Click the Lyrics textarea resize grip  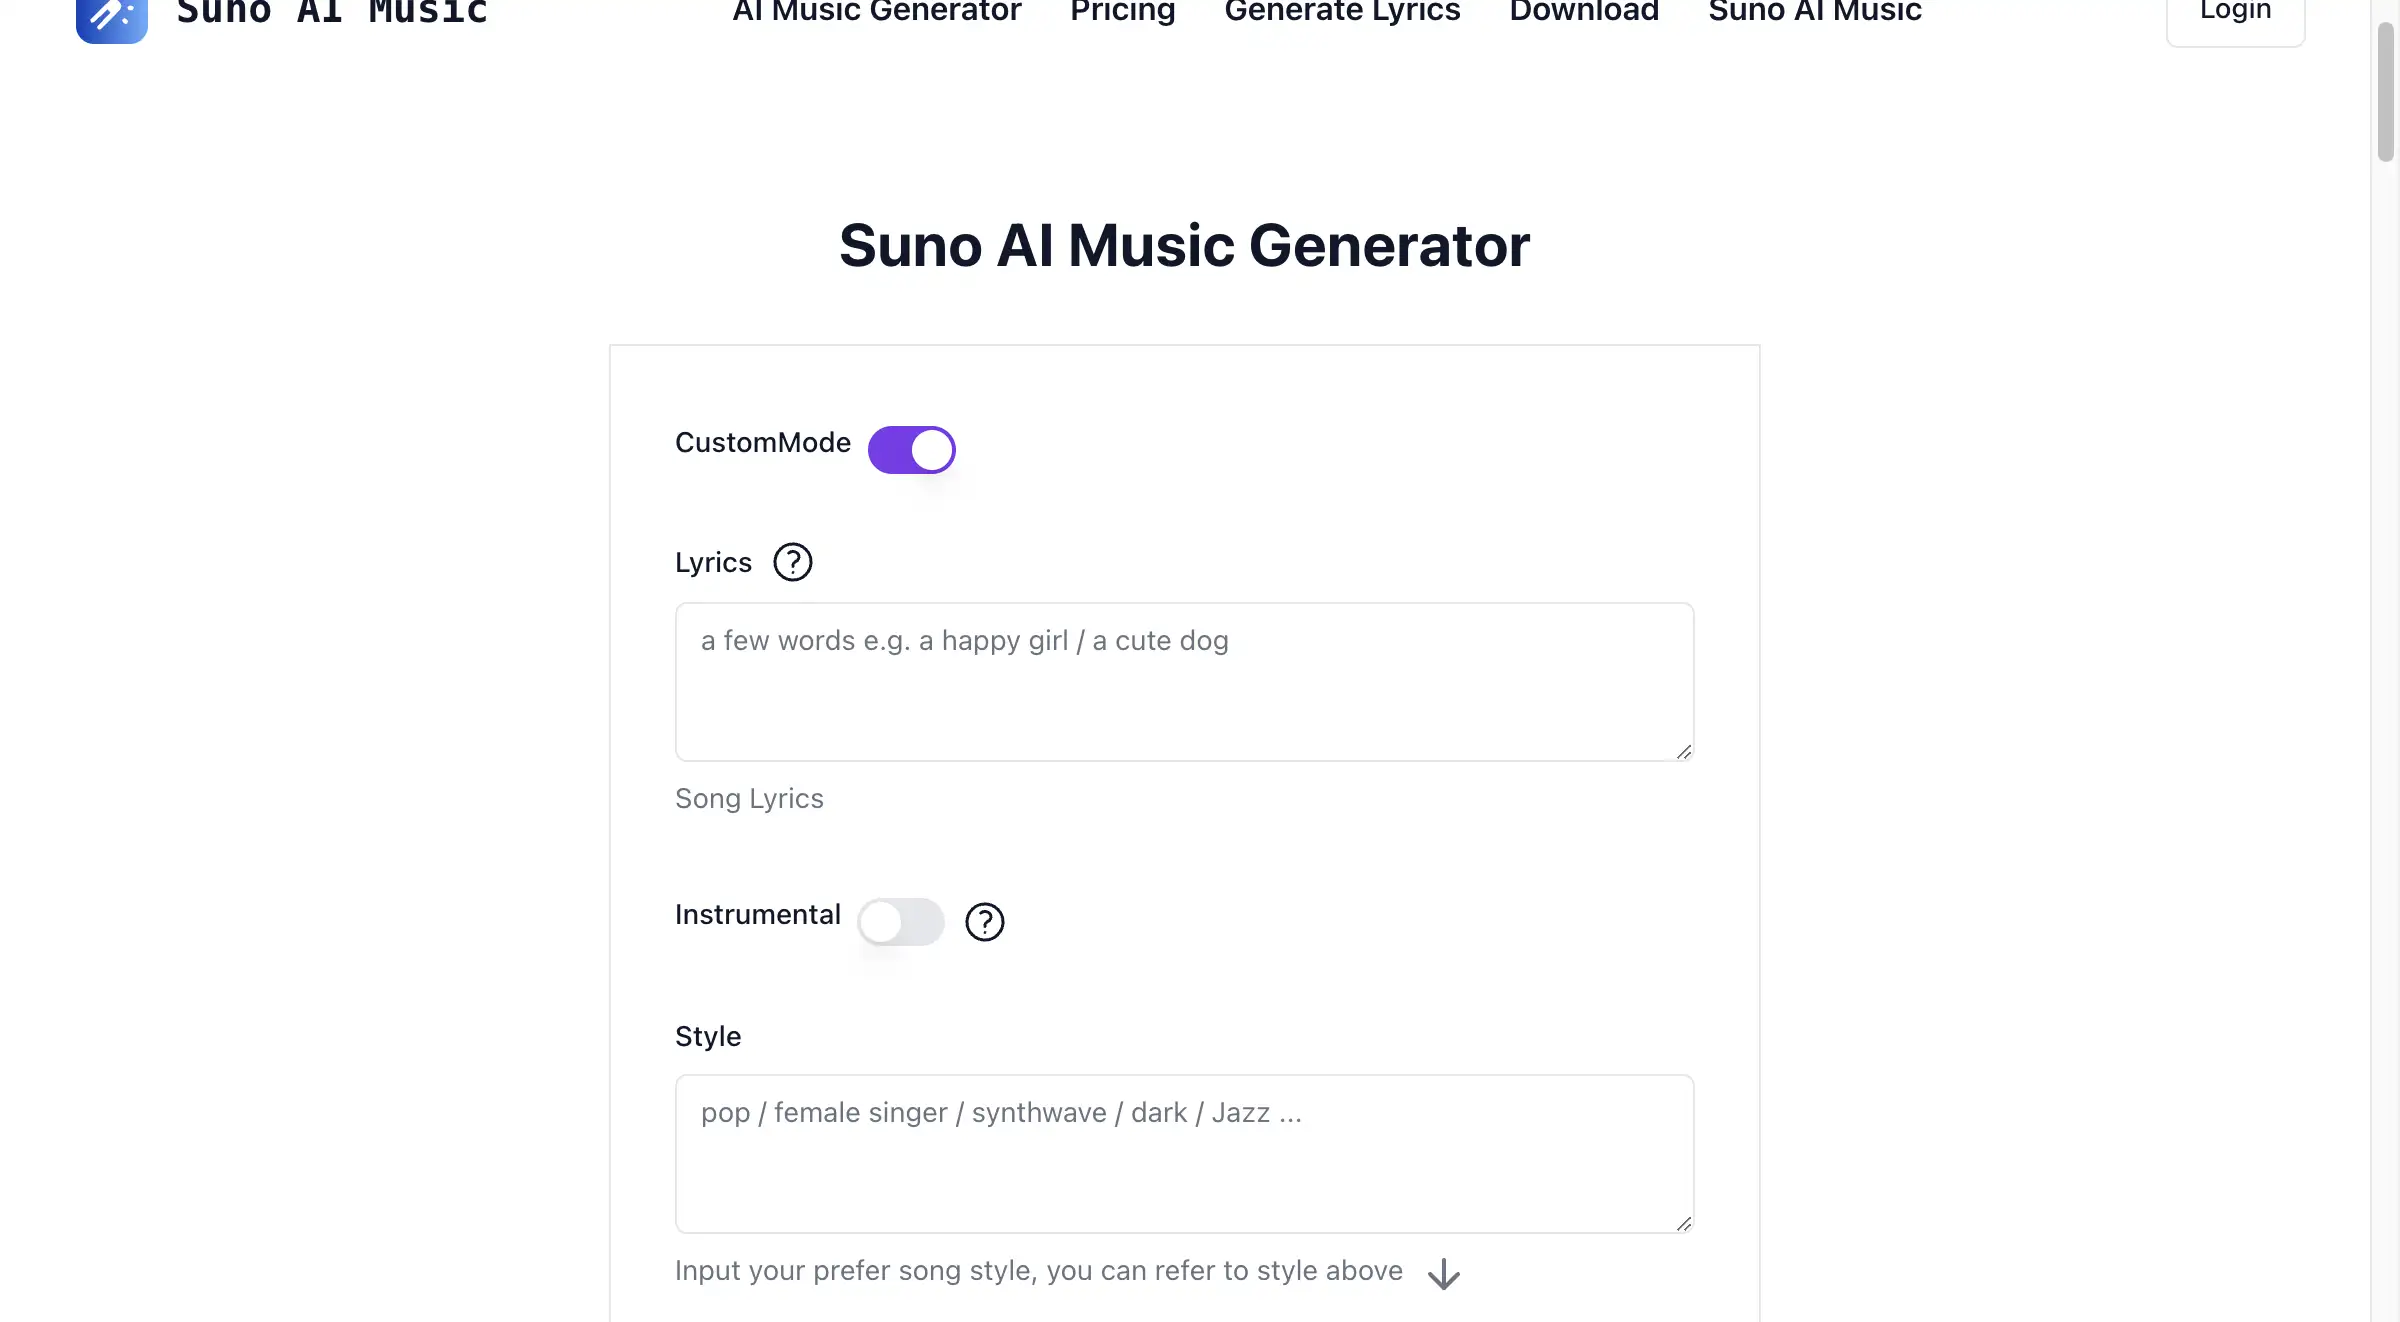point(1683,751)
